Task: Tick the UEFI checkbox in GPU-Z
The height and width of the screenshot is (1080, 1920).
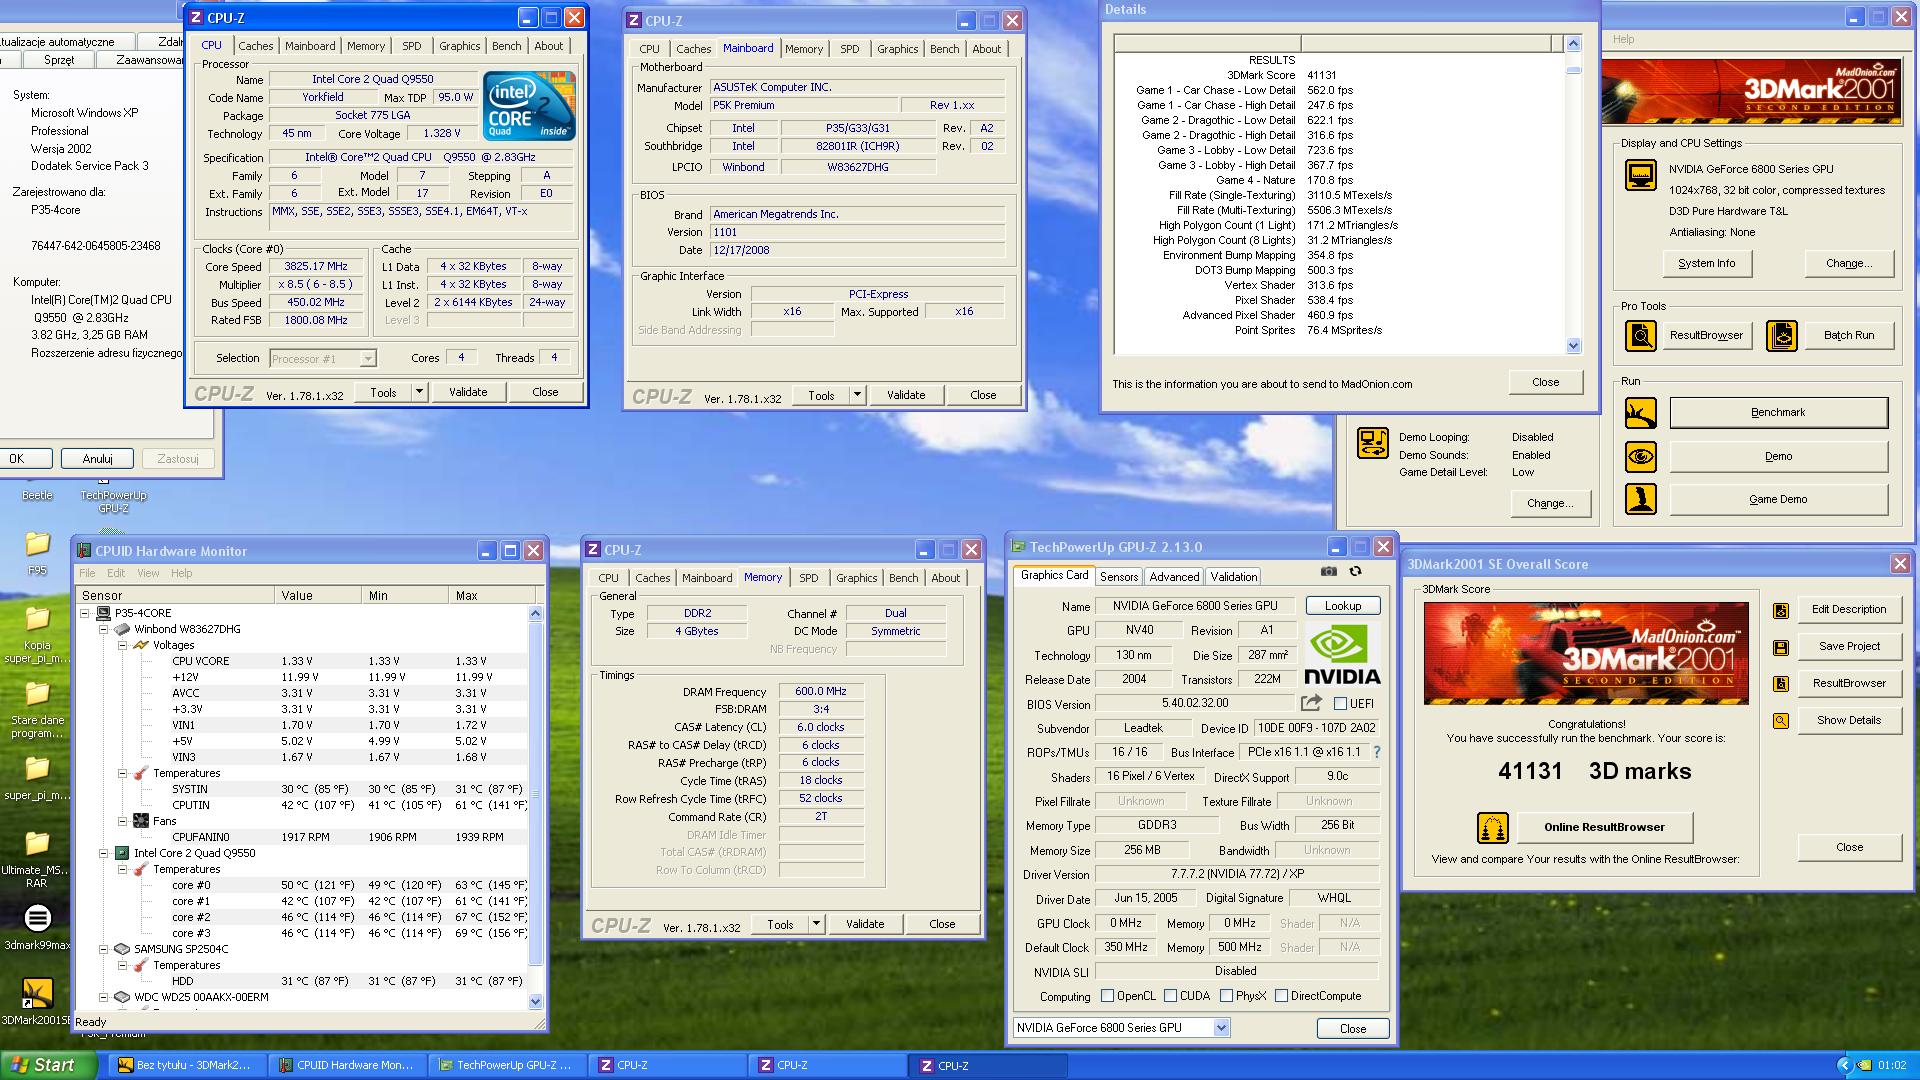Action: [1340, 703]
